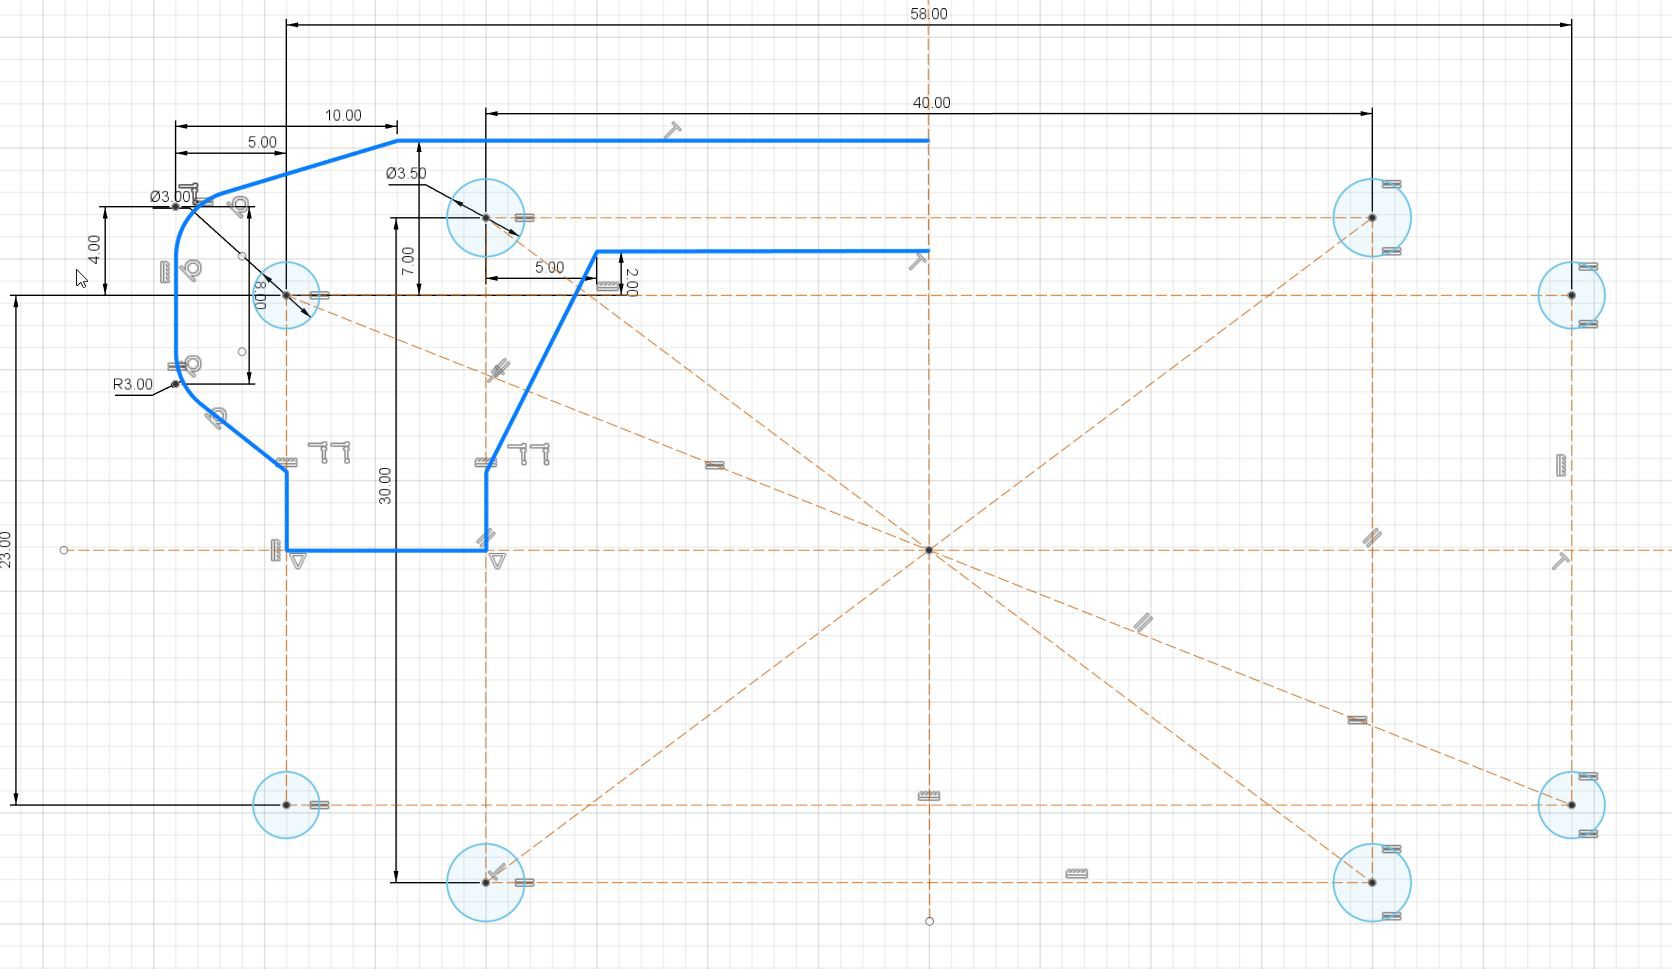Click the sketch origin point at center
The height and width of the screenshot is (969, 1672).
pos(929,550)
